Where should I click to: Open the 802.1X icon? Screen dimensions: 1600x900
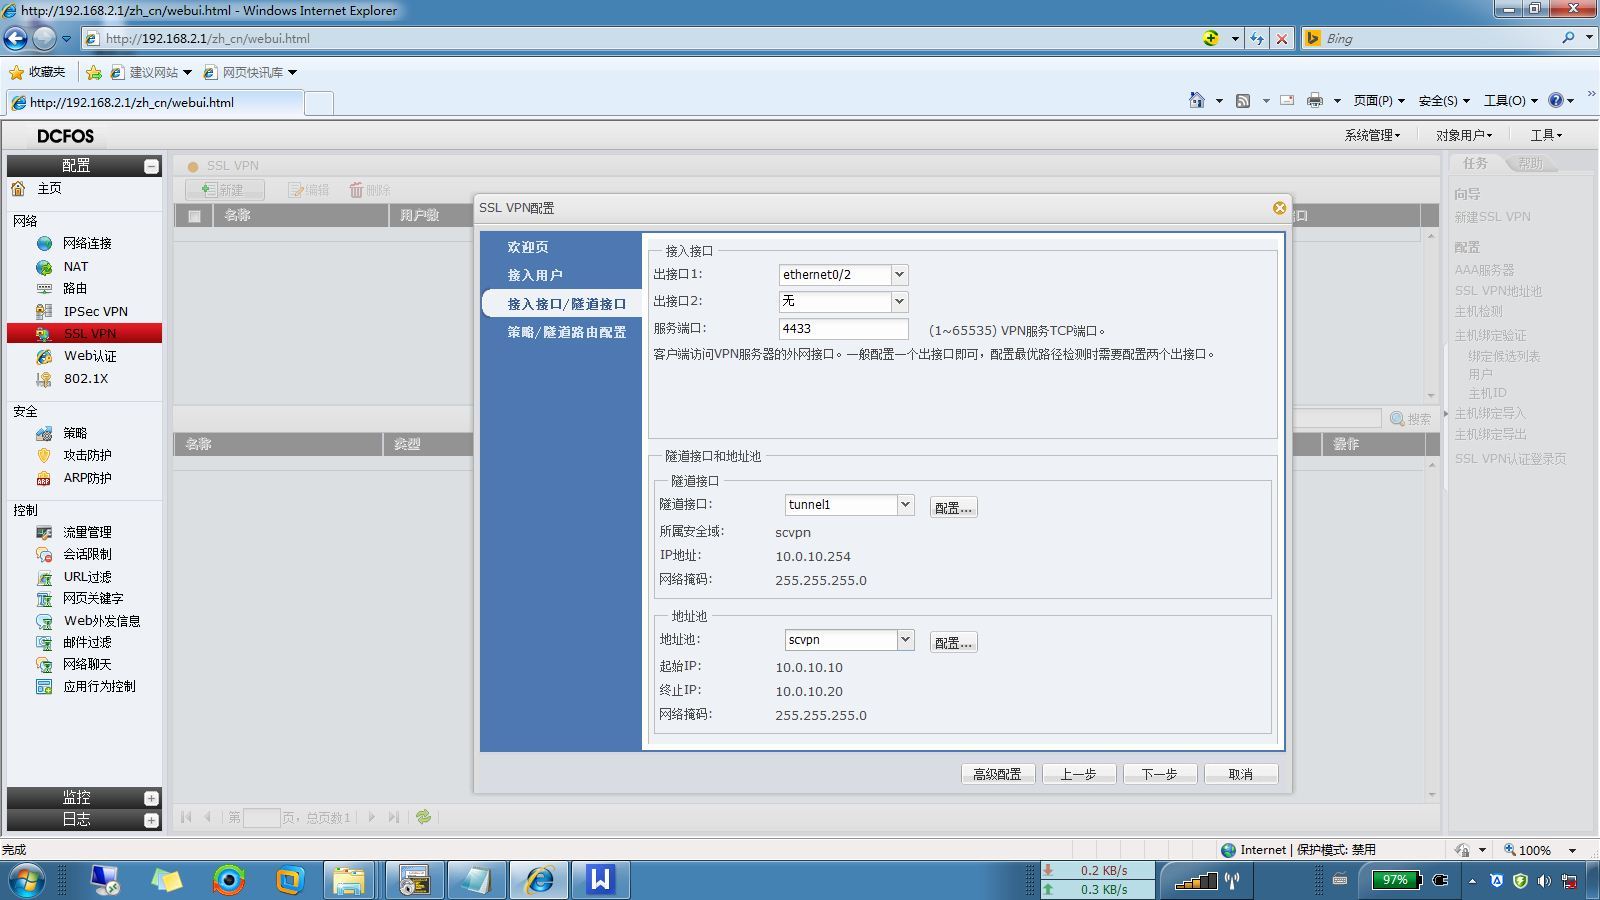coord(44,379)
